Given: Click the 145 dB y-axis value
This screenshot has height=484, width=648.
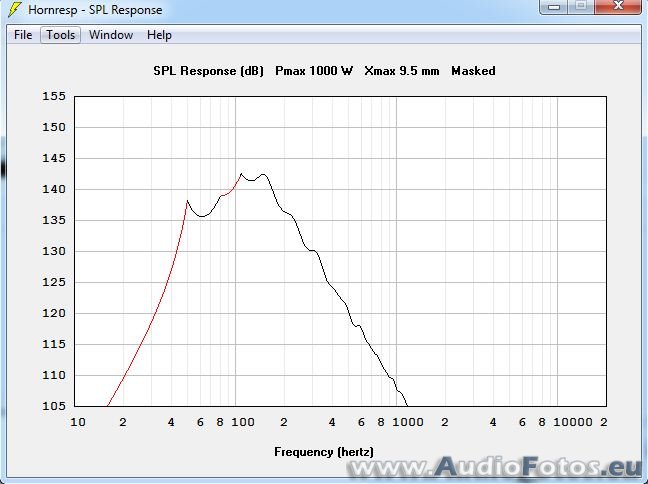Looking at the screenshot, I should (x=54, y=158).
